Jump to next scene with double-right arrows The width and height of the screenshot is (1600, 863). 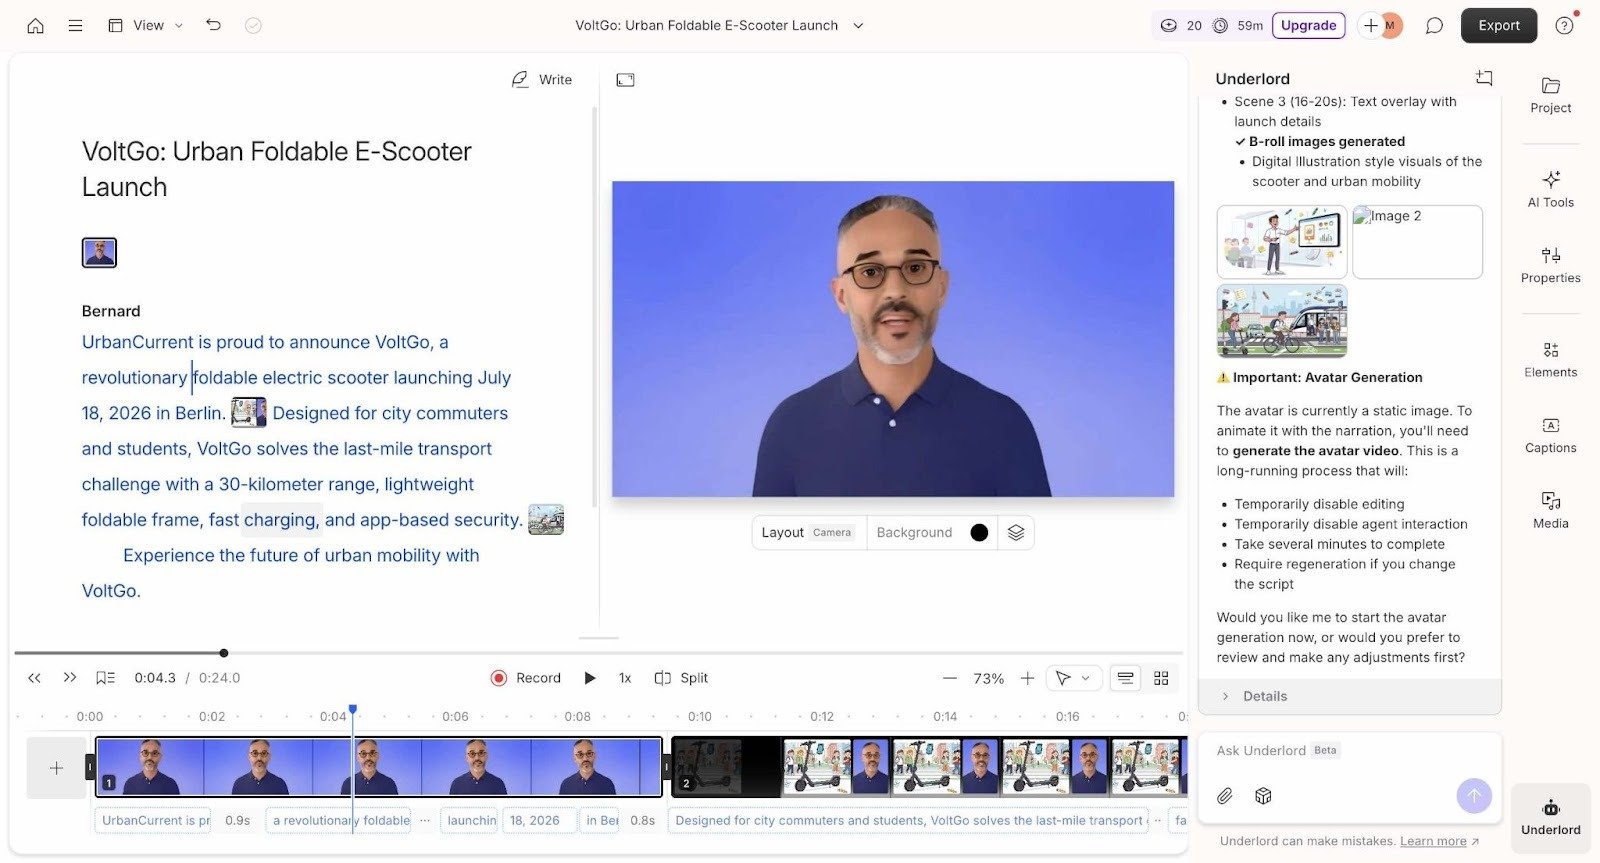pos(69,678)
